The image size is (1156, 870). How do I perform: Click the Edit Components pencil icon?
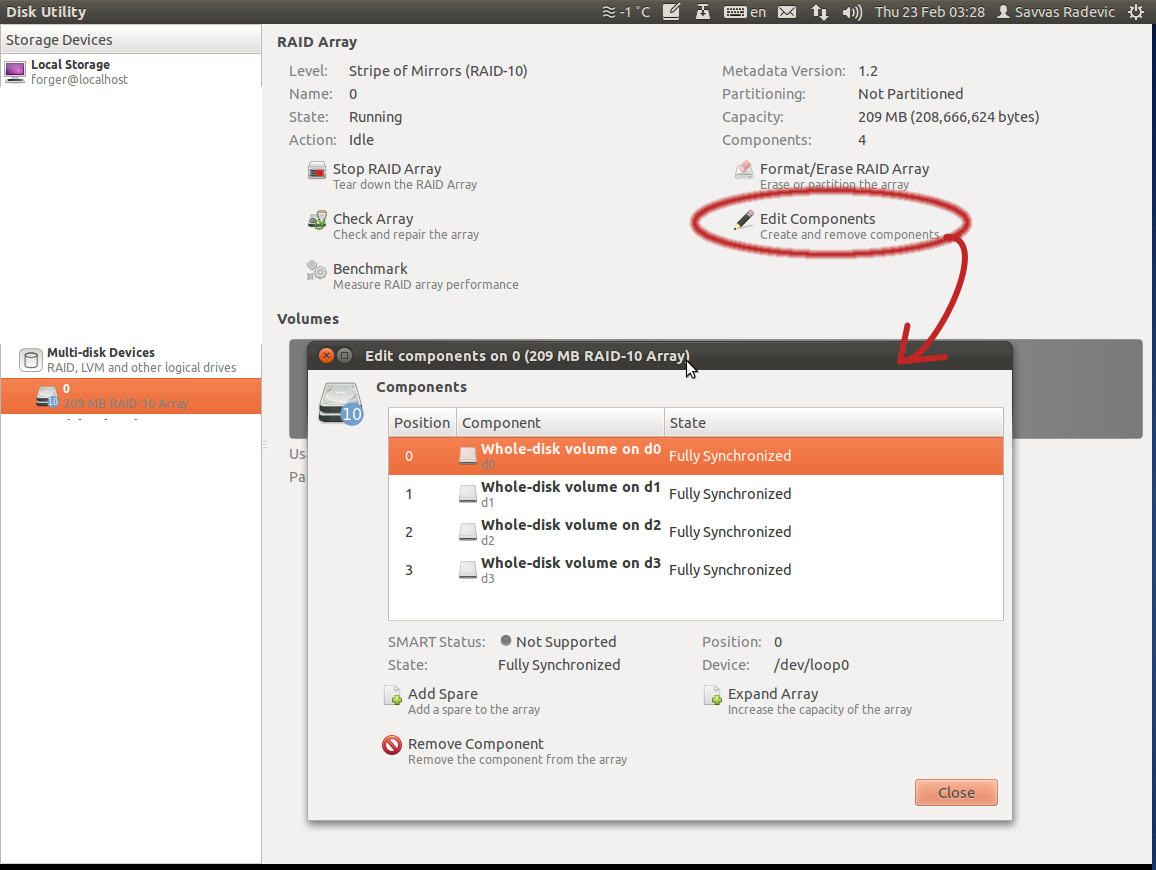pyautogui.click(x=744, y=221)
